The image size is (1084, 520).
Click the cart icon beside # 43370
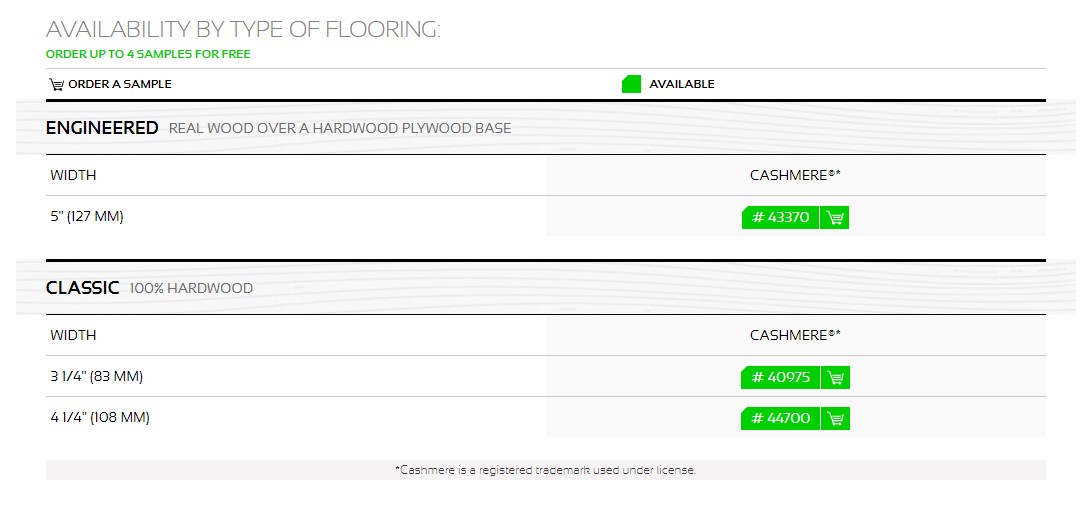[834, 218]
